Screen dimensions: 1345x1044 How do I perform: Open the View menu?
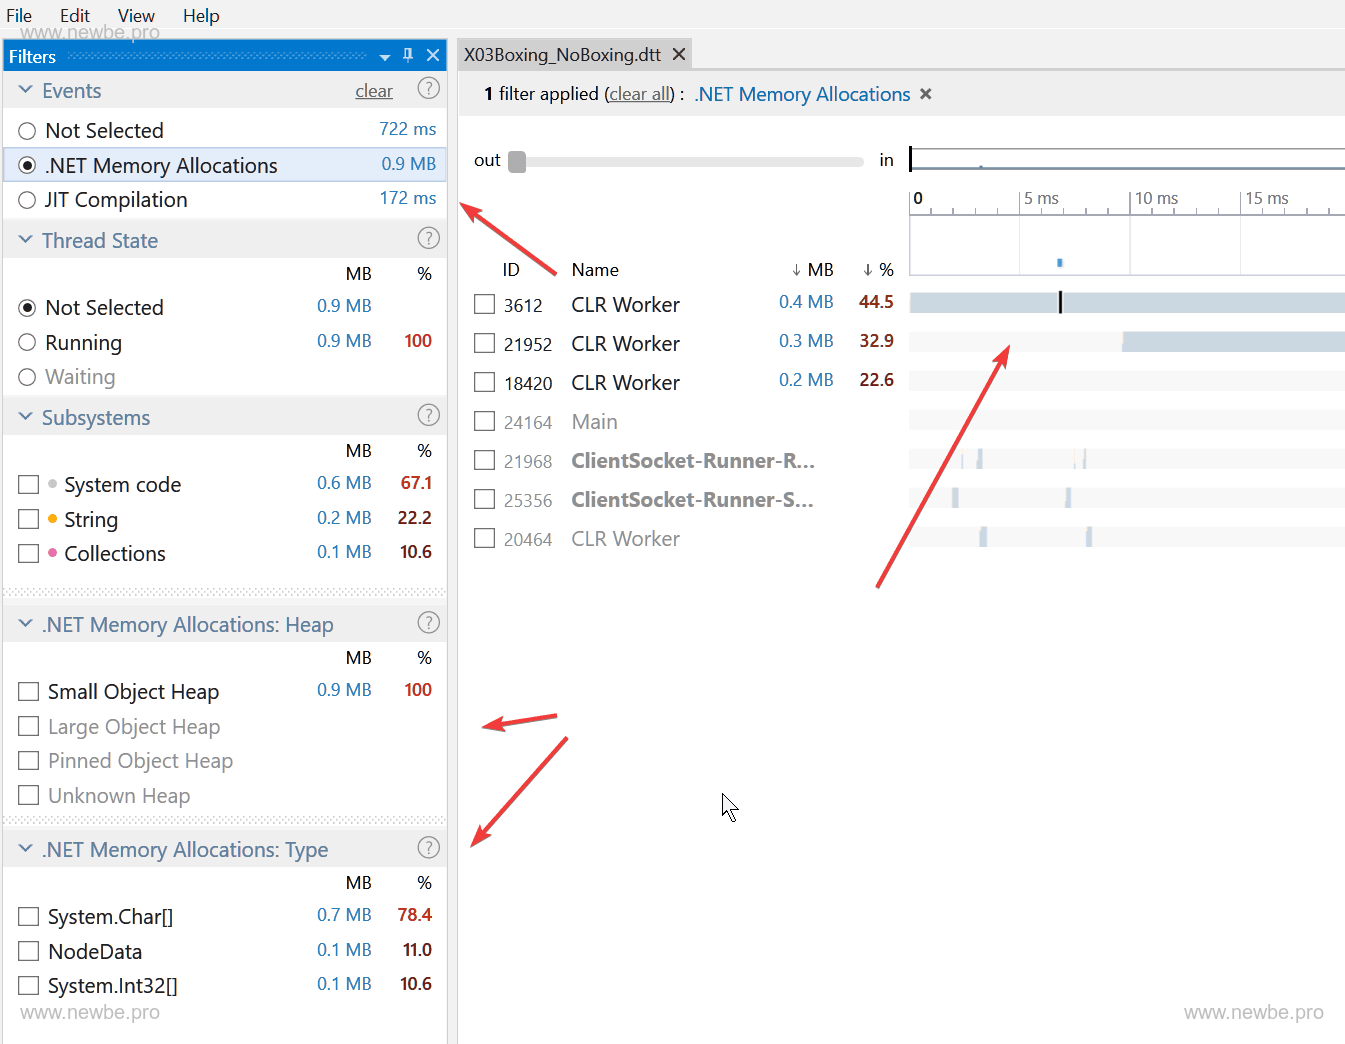point(136,16)
